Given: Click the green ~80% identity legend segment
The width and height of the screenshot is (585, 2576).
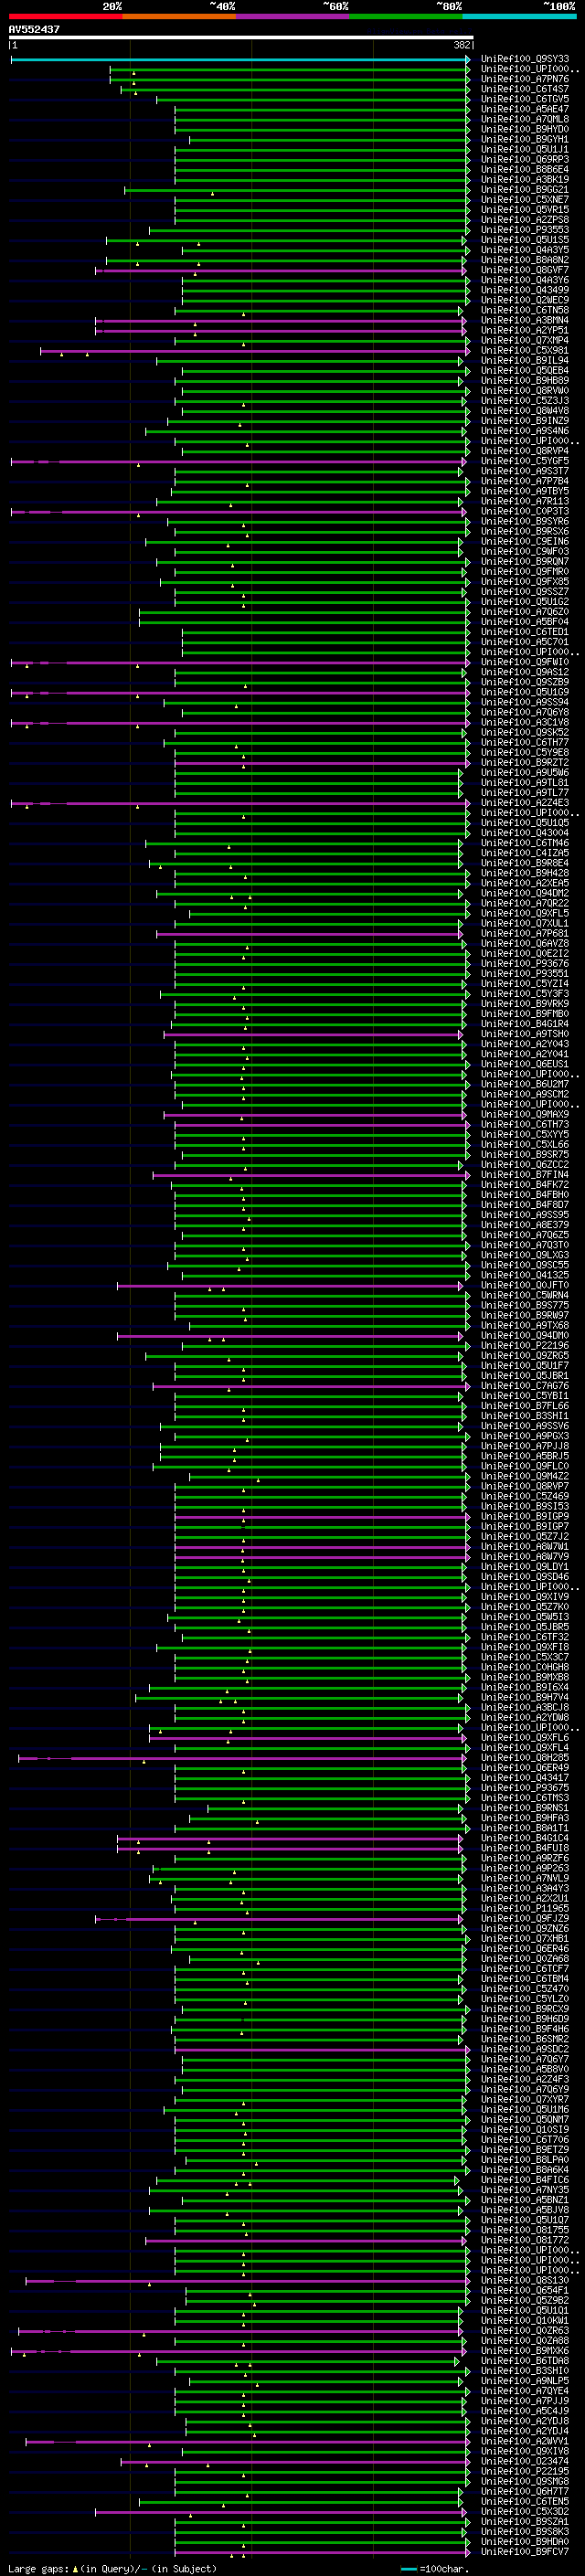Looking at the screenshot, I should coord(406,16).
